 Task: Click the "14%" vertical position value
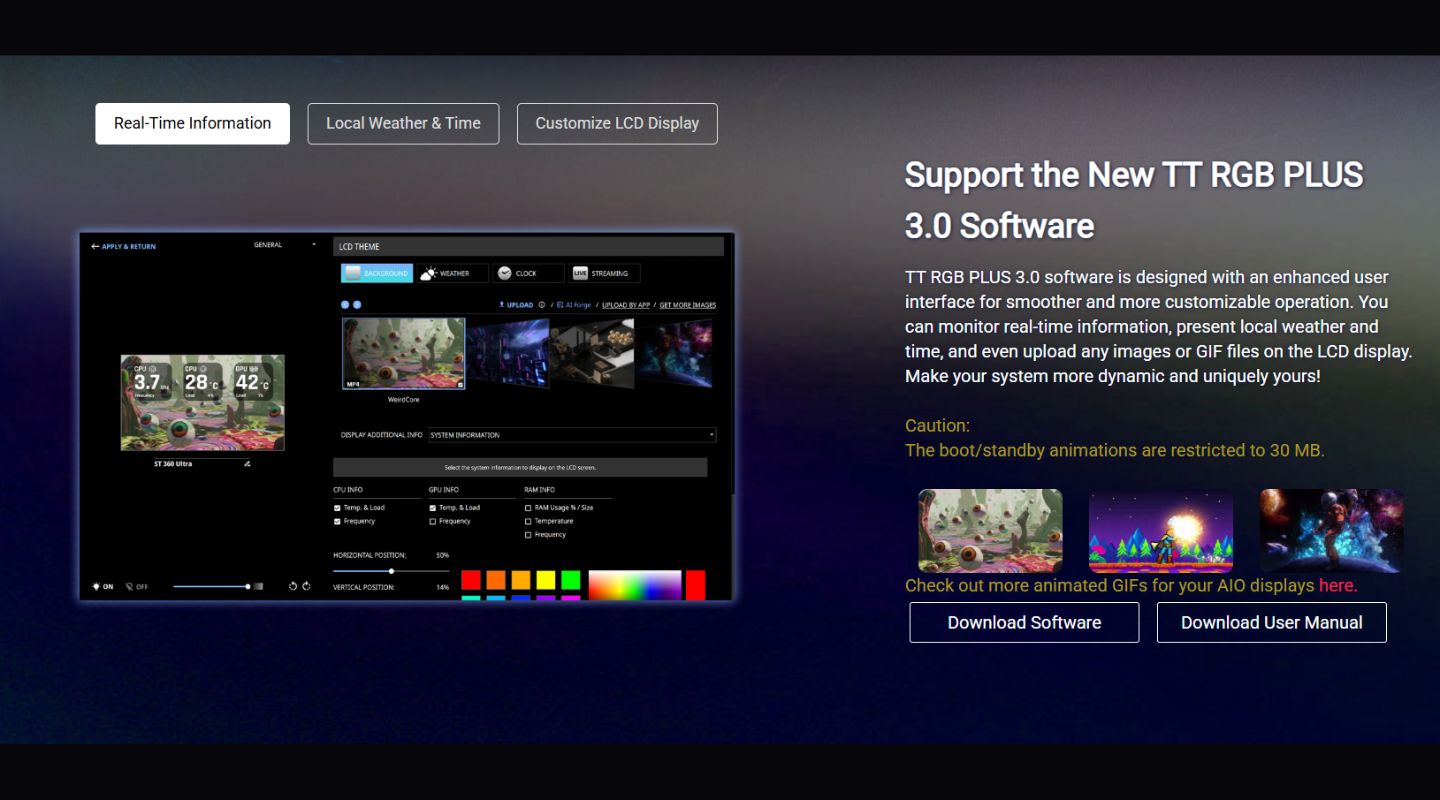(442, 587)
